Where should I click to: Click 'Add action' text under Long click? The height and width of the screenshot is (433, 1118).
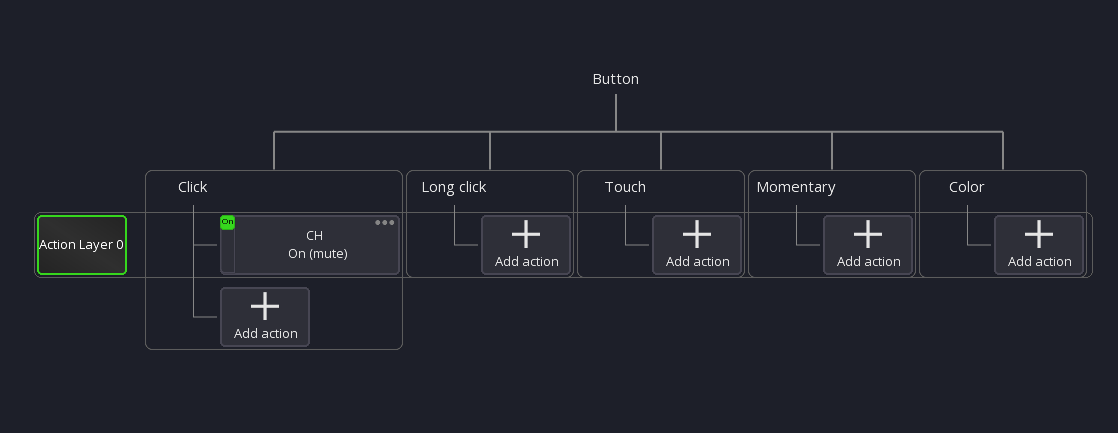[526, 262]
